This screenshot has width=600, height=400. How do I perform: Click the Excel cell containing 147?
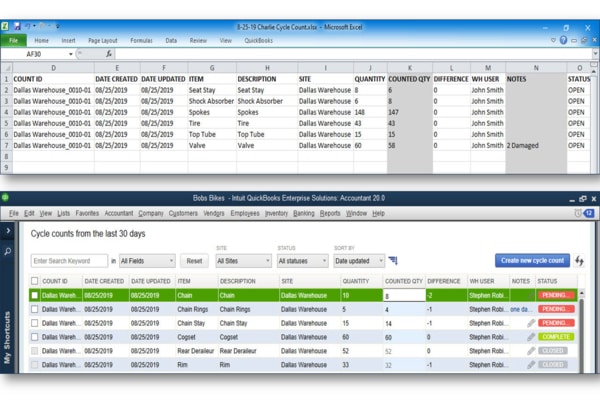(410, 112)
